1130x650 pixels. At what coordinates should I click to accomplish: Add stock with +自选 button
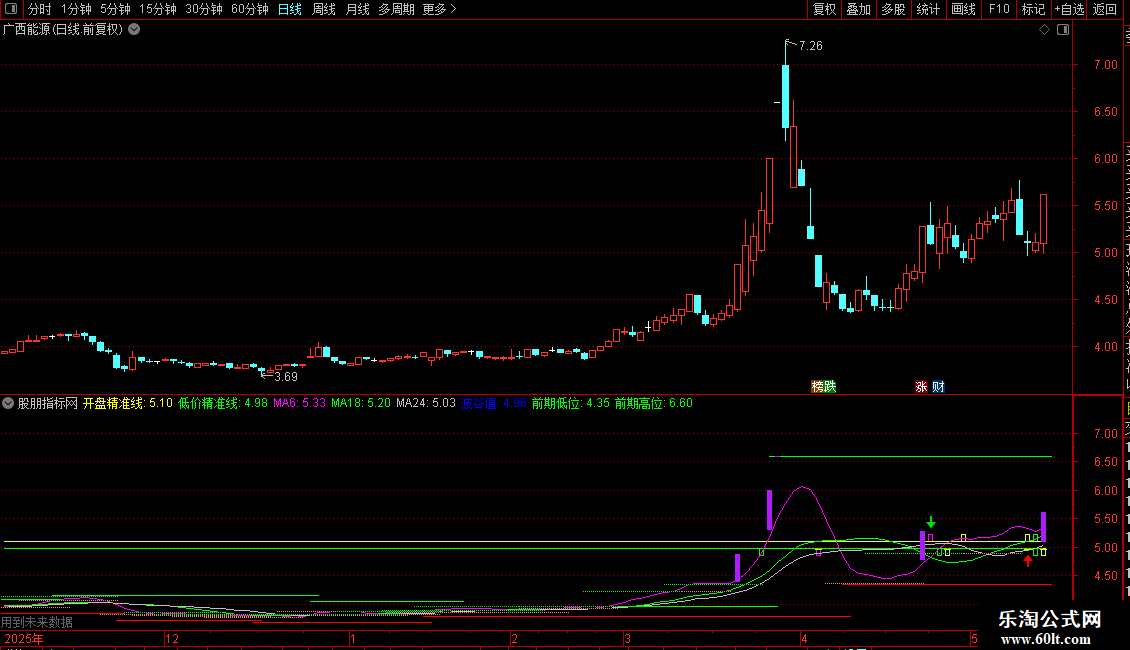tap(1069, 9)
